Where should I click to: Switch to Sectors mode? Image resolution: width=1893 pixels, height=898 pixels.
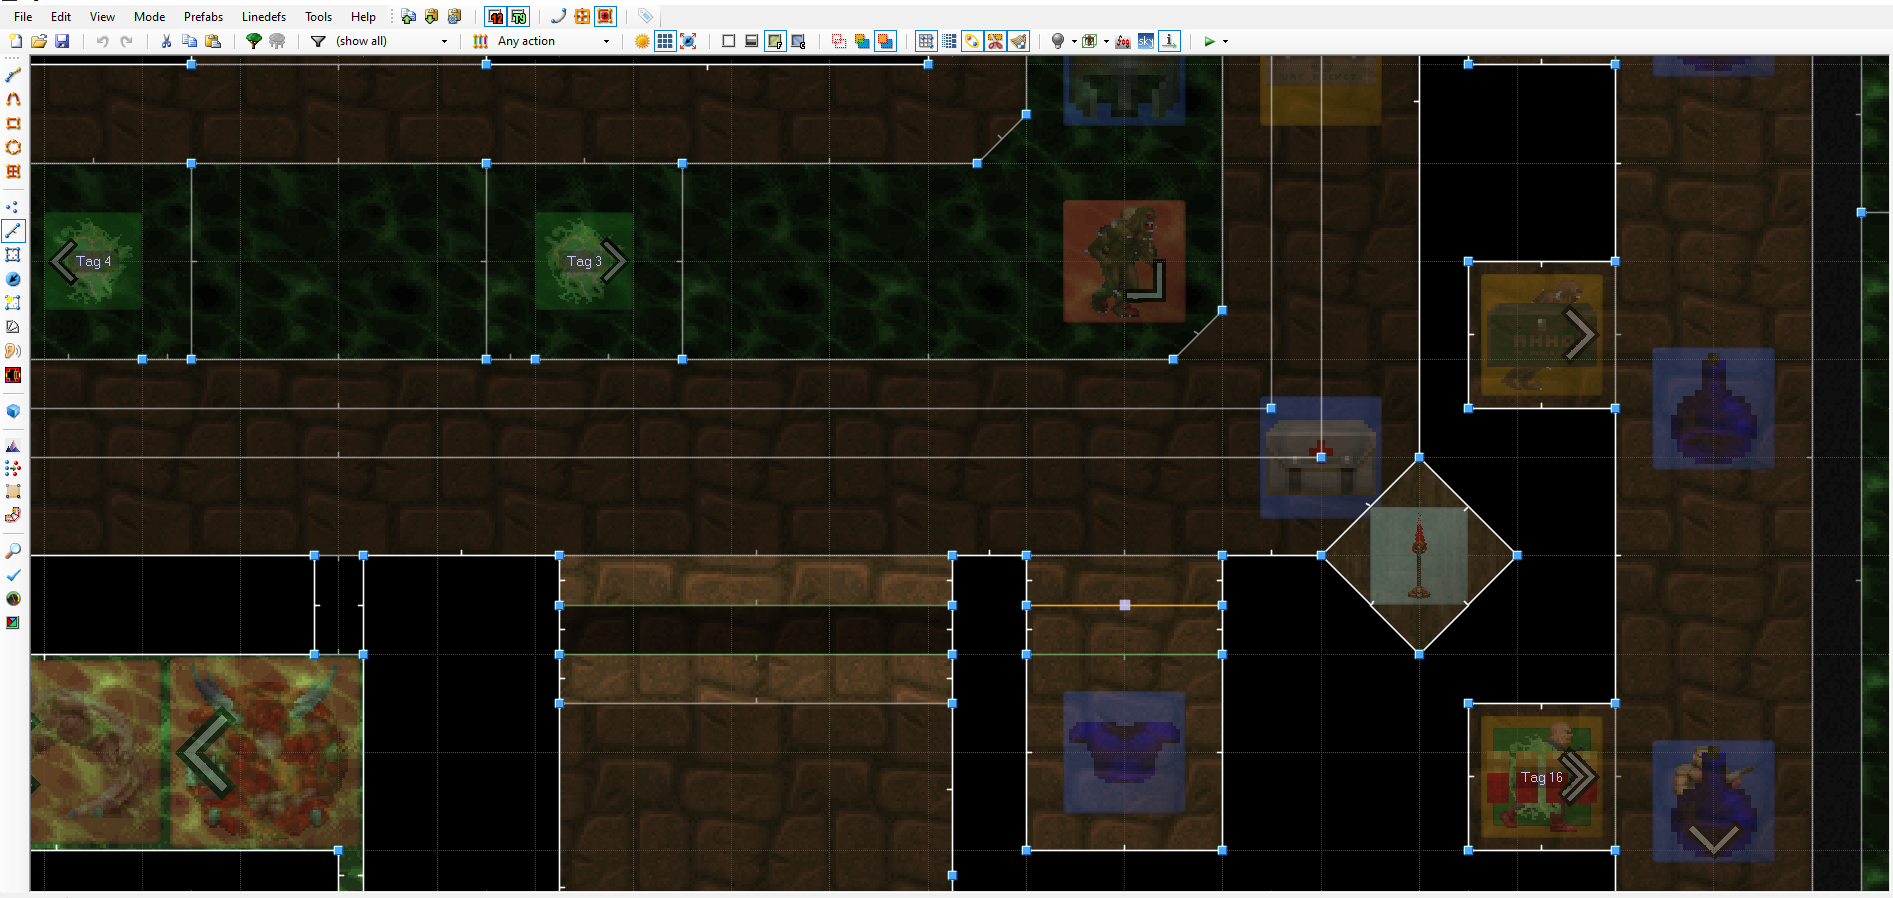[13, 255]
